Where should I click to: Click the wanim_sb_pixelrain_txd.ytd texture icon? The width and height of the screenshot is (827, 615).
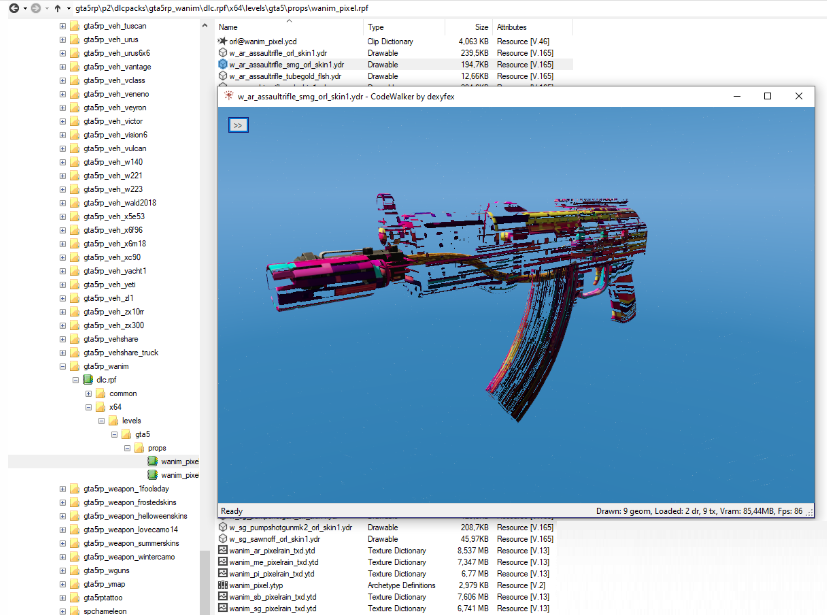coord(223,597)
